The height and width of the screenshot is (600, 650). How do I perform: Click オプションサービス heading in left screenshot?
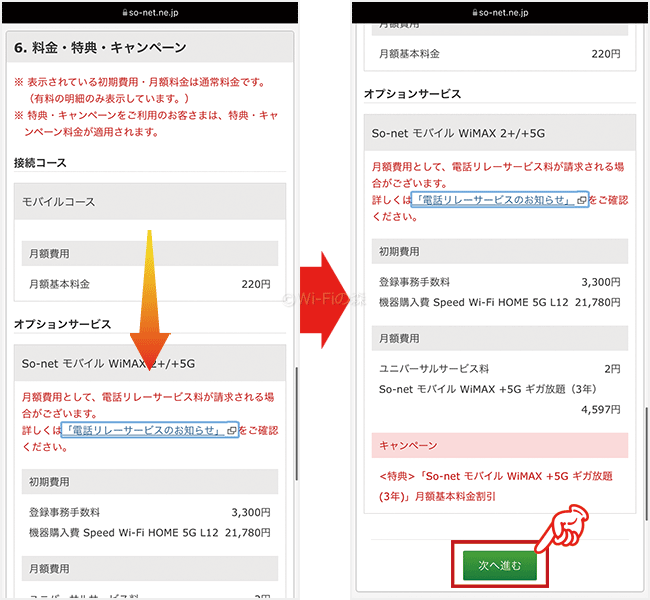click(63, 324)
